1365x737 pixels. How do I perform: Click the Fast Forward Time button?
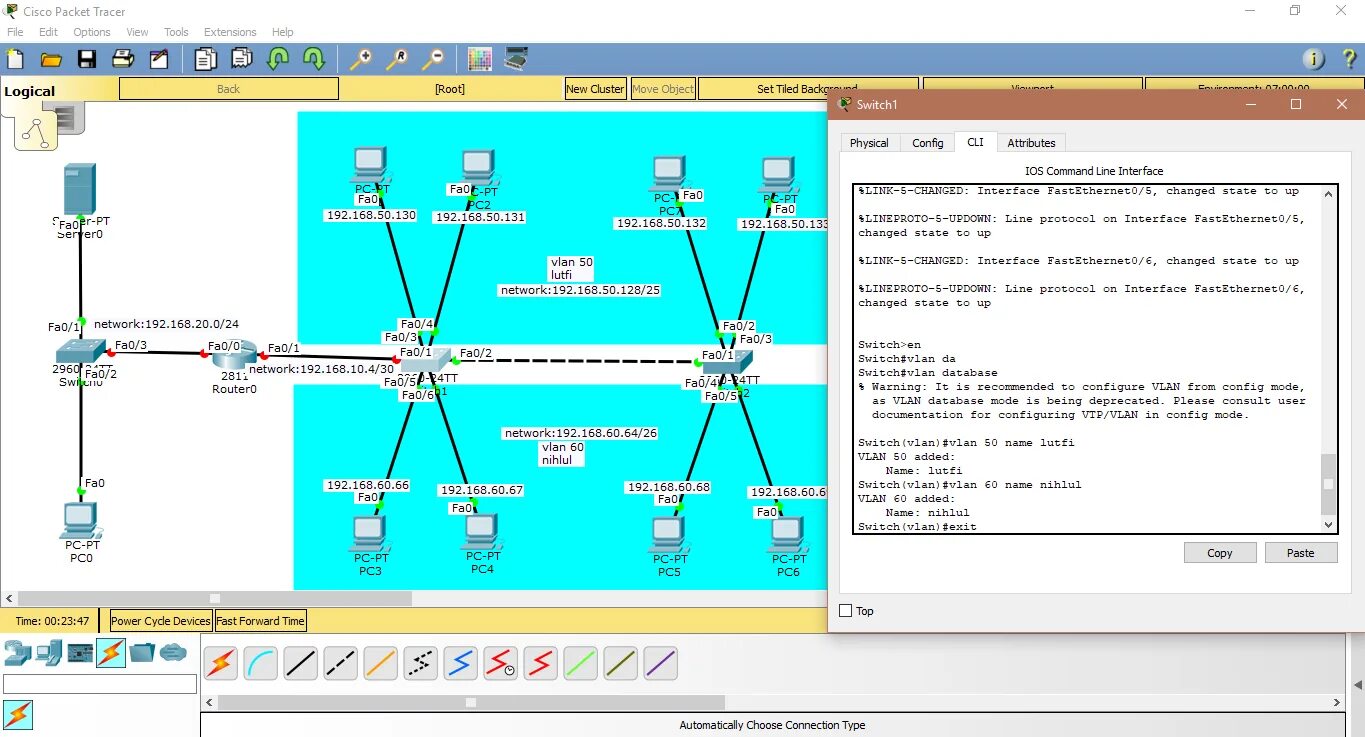tap(260, 621)
